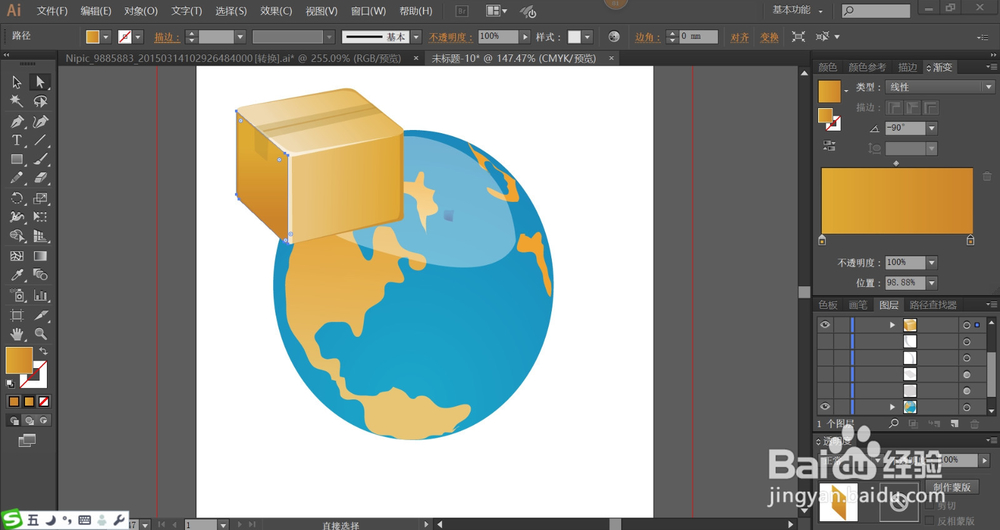Image resolution: width=1000 pixels, height=530 pixels.
Task: Select the Shape Builder tool
Action: pos(17,237)
